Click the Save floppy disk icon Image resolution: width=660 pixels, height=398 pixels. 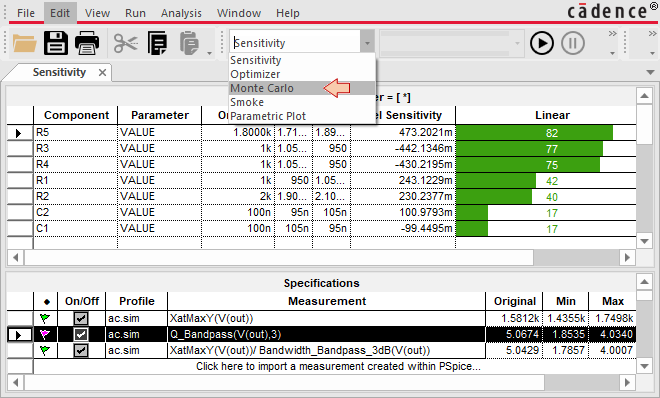click(x=56, y=43)
